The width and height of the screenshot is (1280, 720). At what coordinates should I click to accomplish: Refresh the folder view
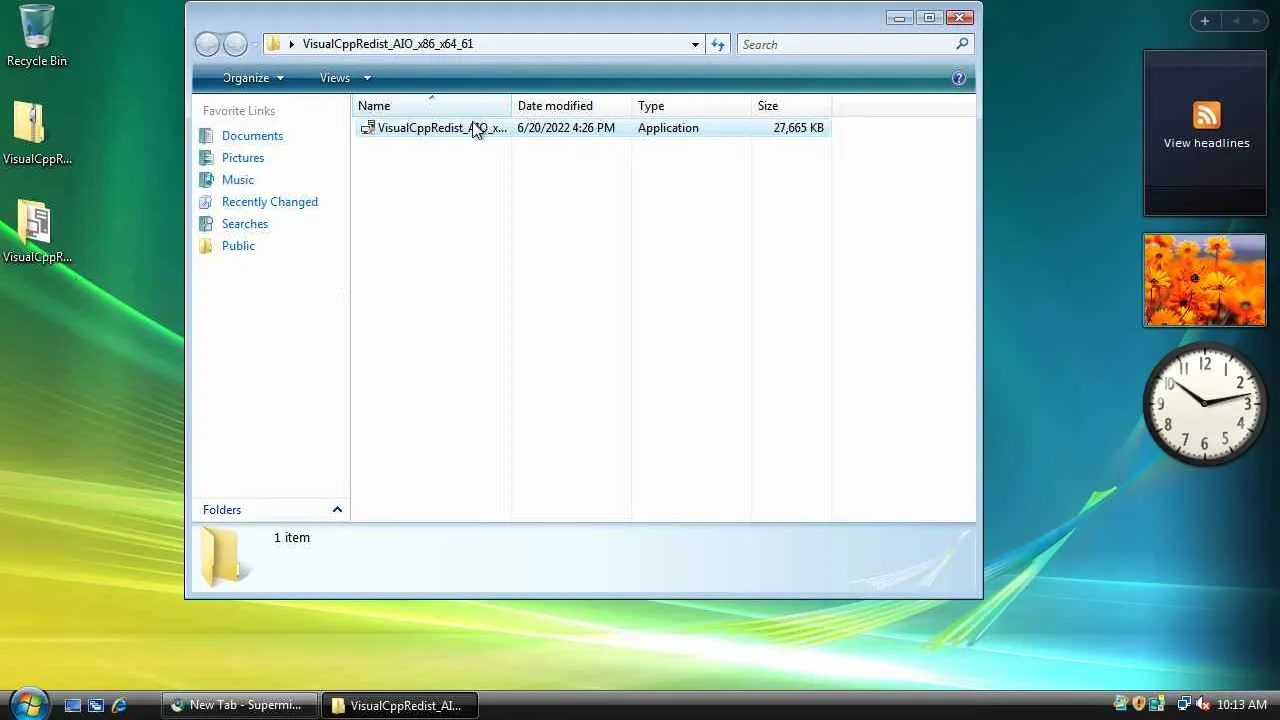717,44
